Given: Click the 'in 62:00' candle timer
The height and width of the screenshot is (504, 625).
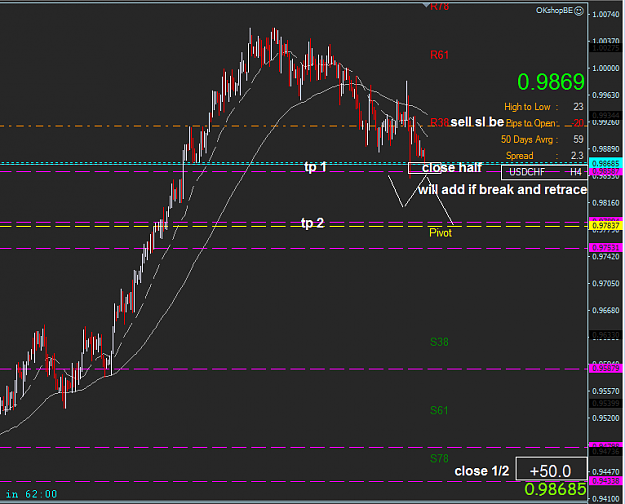Looking at the screenshot, I should (x=31, y=494).
